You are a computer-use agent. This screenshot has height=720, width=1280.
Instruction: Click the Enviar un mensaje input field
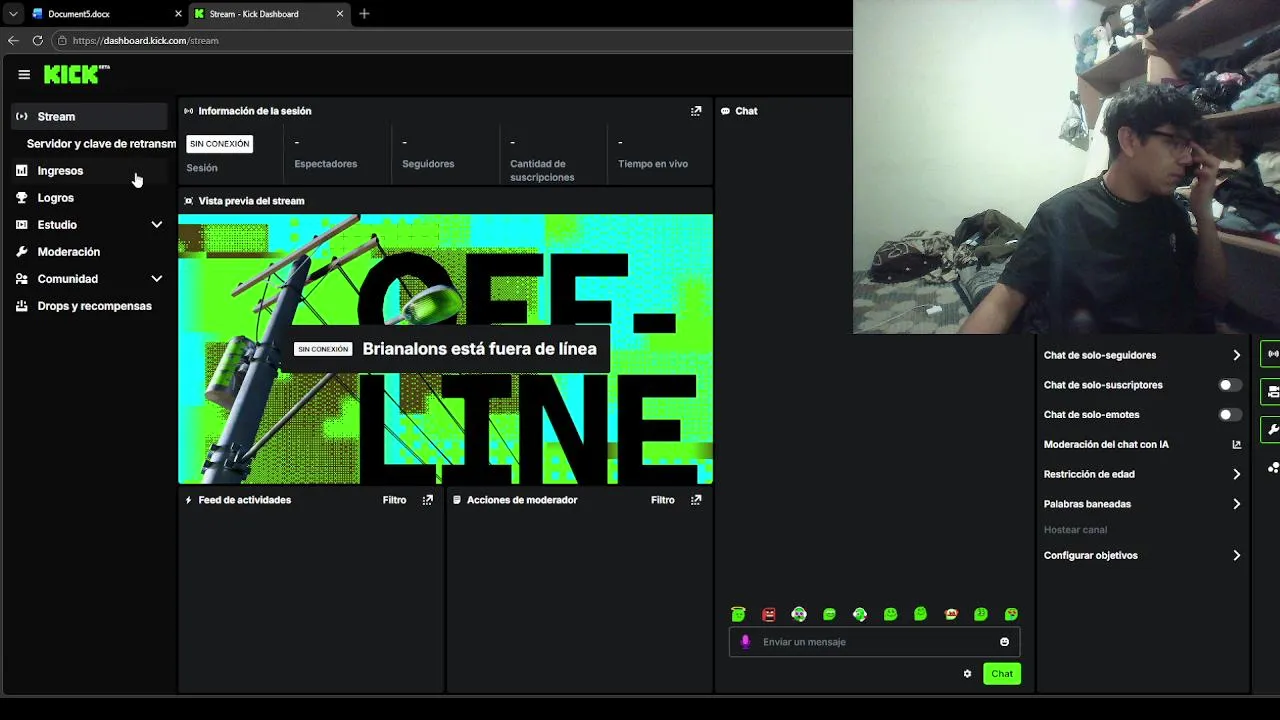point(874,642)
